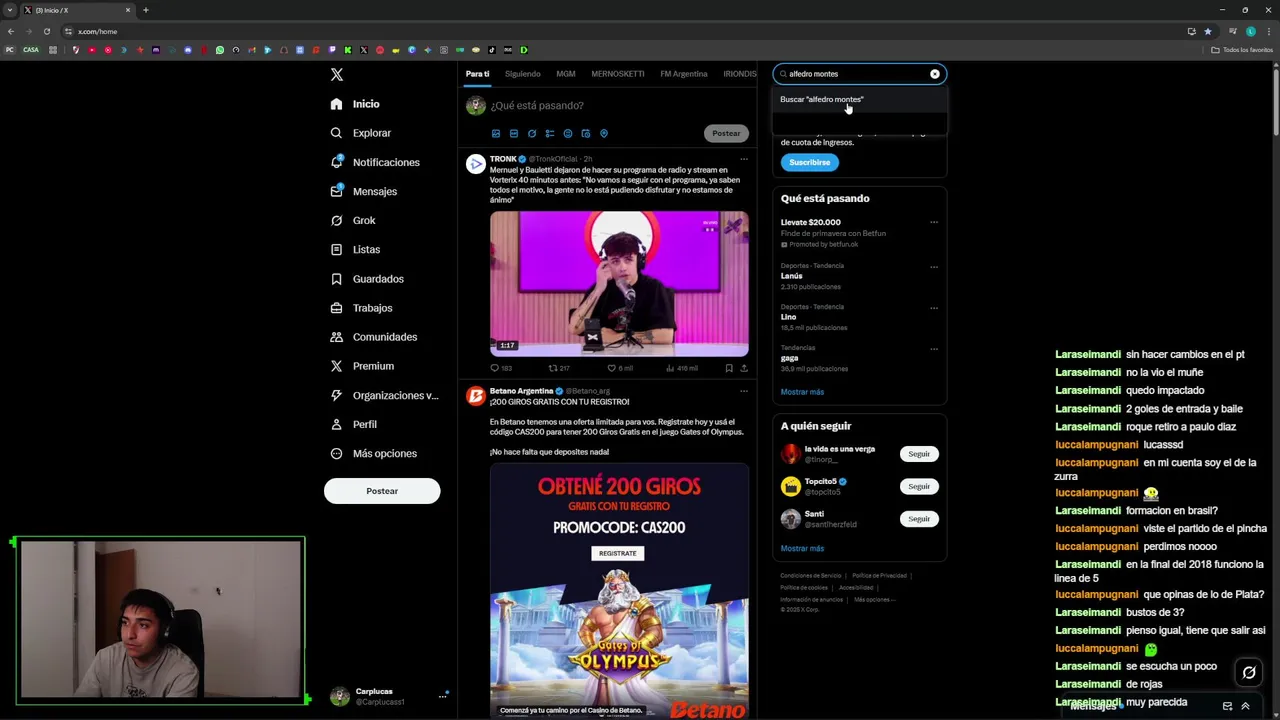Add poll icon in composer
This screenshot has height=720, width=1280.
(550, 133)
